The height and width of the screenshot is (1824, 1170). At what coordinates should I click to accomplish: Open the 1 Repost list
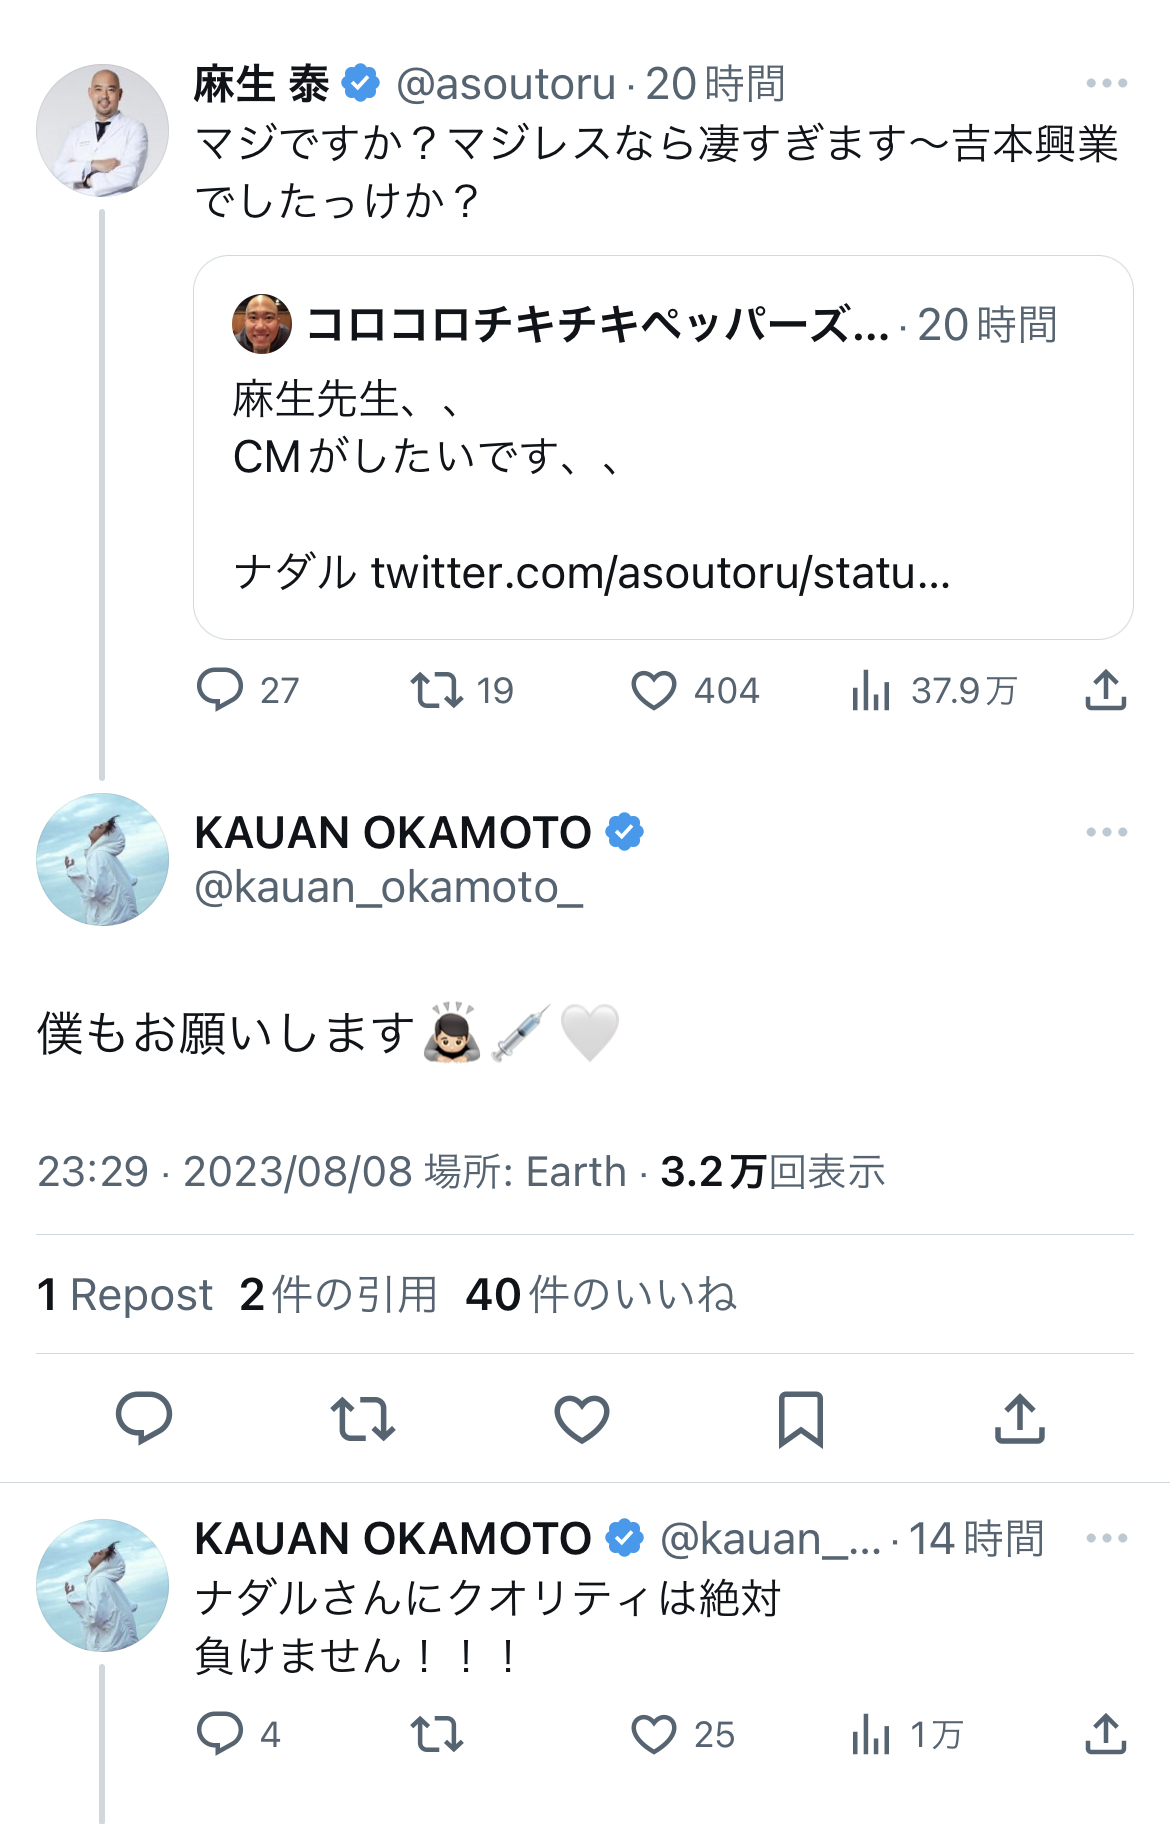tap(125, 1294)
